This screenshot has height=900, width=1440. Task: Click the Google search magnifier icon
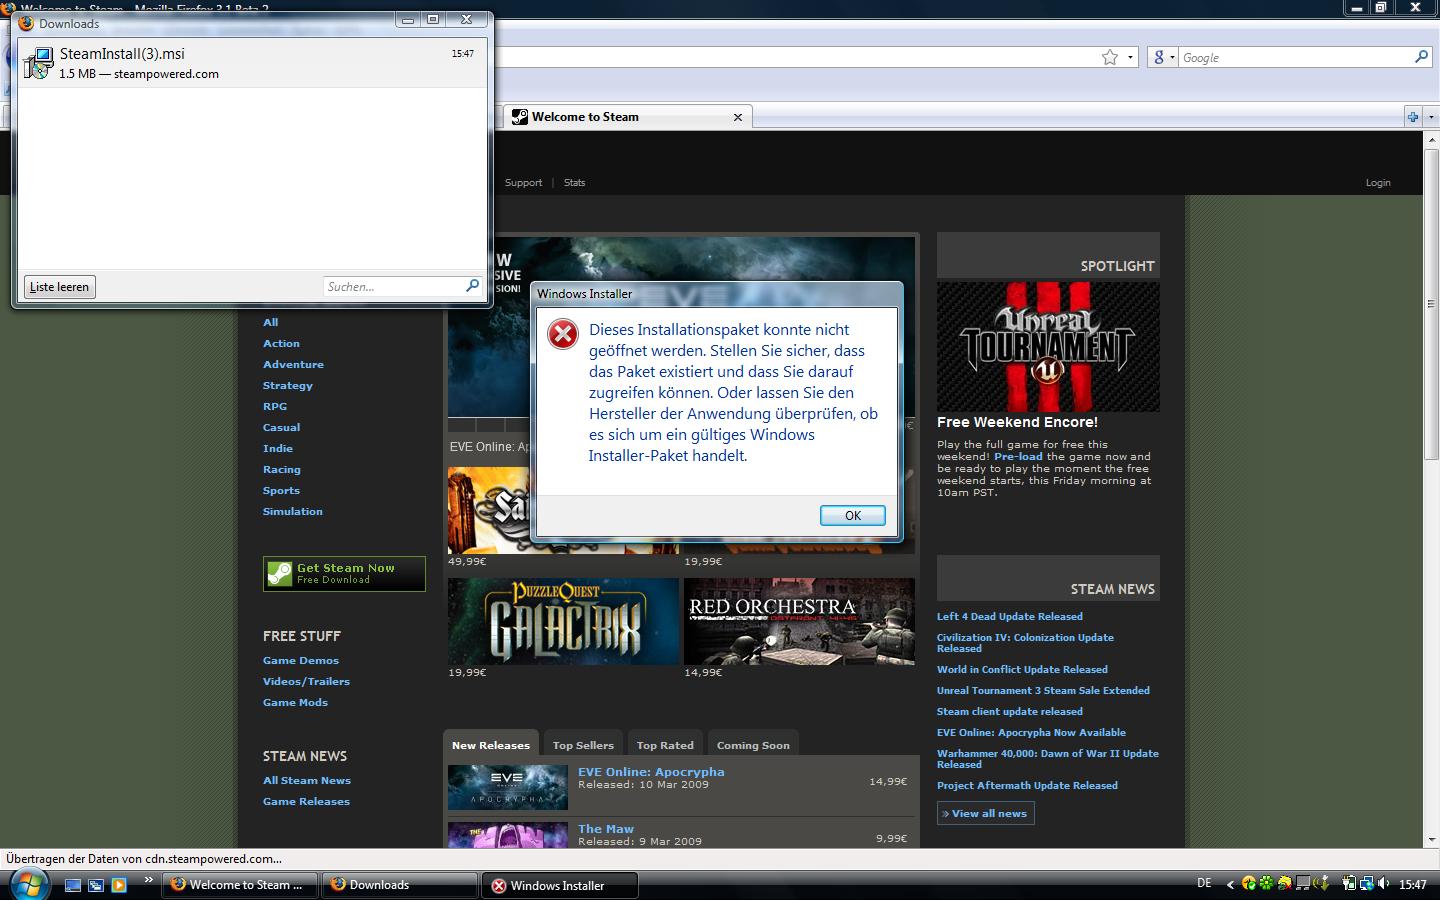point(1421,57)
